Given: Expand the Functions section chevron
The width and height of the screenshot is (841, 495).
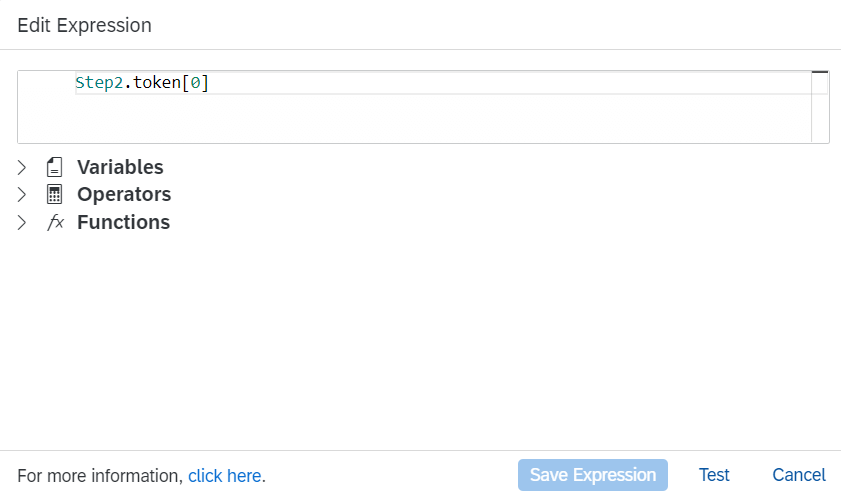Looking at the screenshot, I should pos(21,223).
